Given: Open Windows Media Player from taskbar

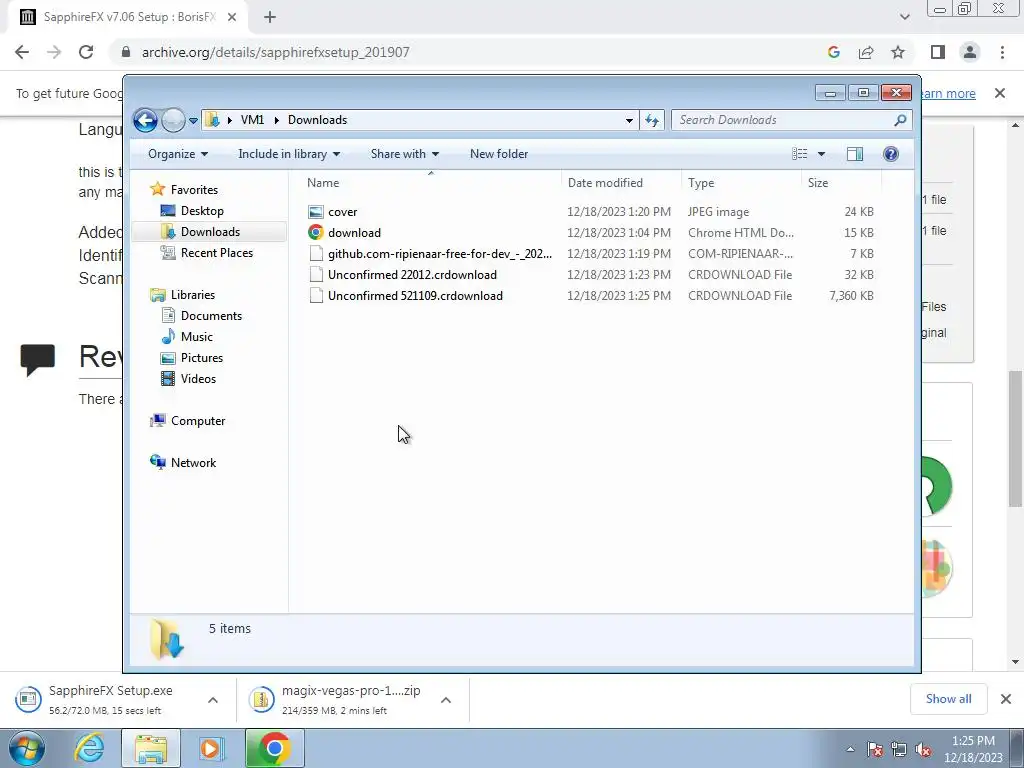Looking at the screenshot, I should [212, 748].
